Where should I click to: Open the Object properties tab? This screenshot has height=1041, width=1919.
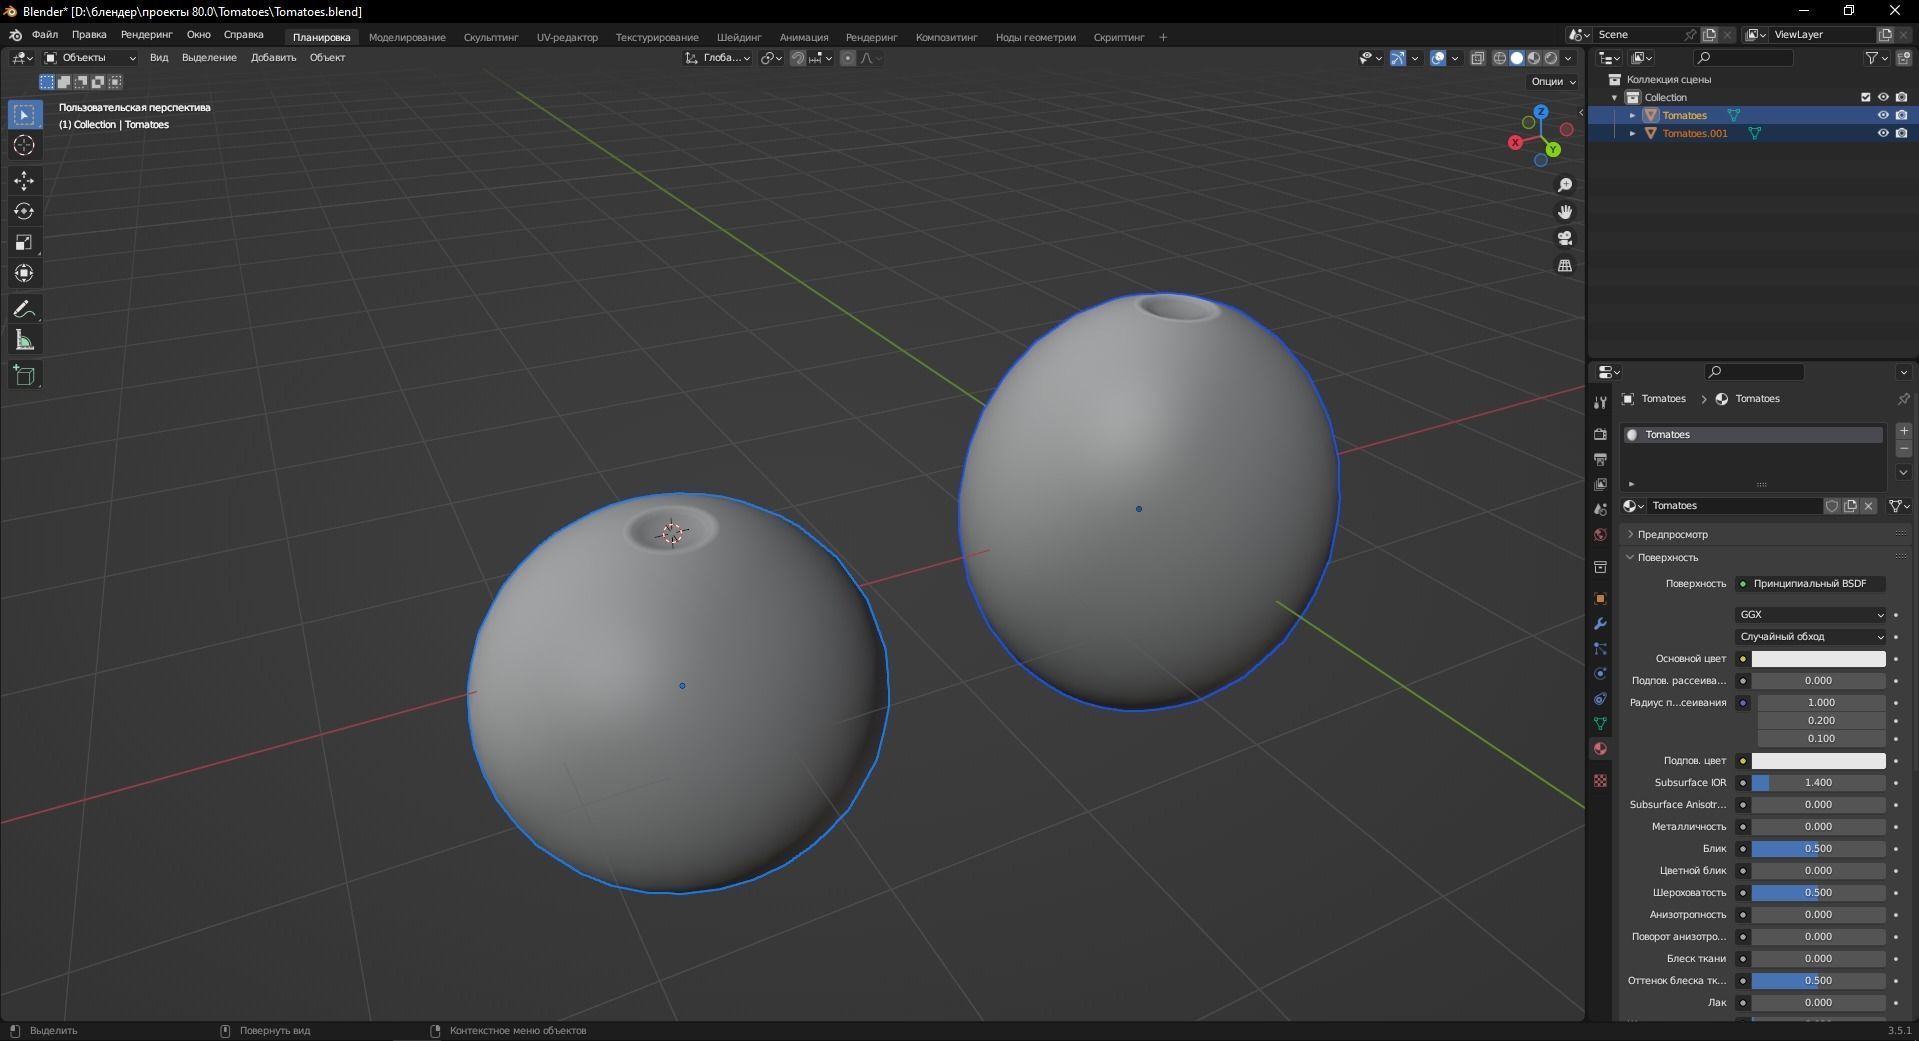[1600, 599]
